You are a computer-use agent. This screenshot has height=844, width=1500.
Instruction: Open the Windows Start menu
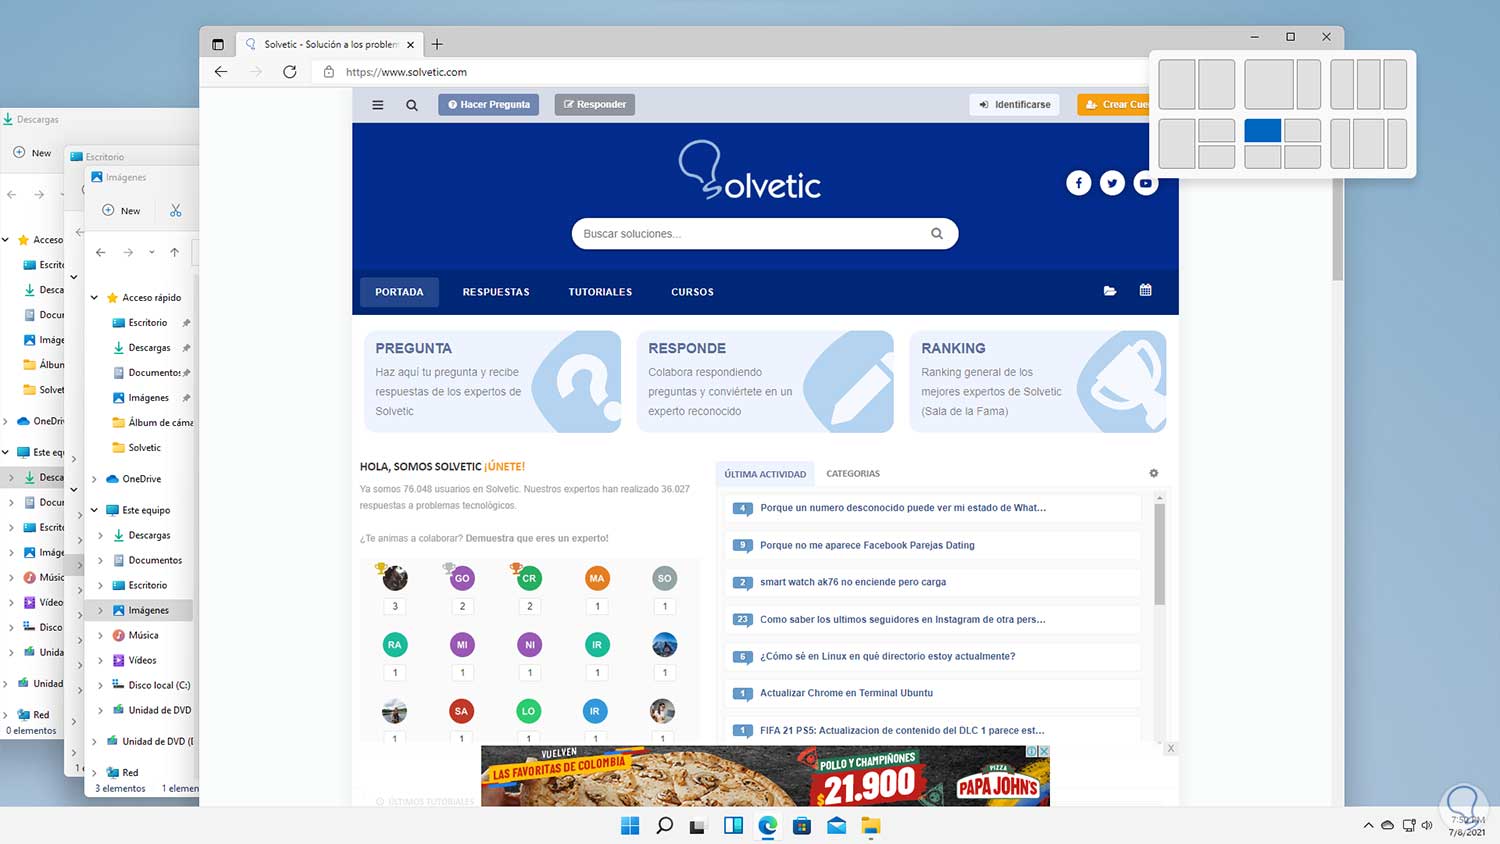pyautogui.click(x=630, y=825)
